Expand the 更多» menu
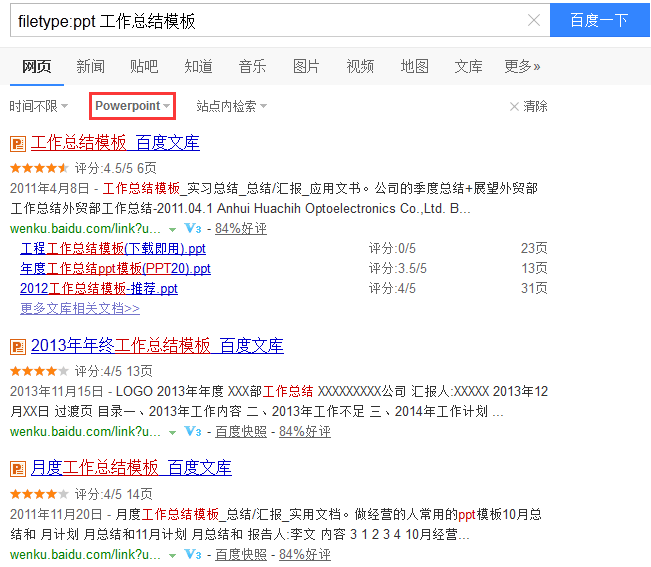The width and height of the screenshot is (651, 567). [522, 66]
